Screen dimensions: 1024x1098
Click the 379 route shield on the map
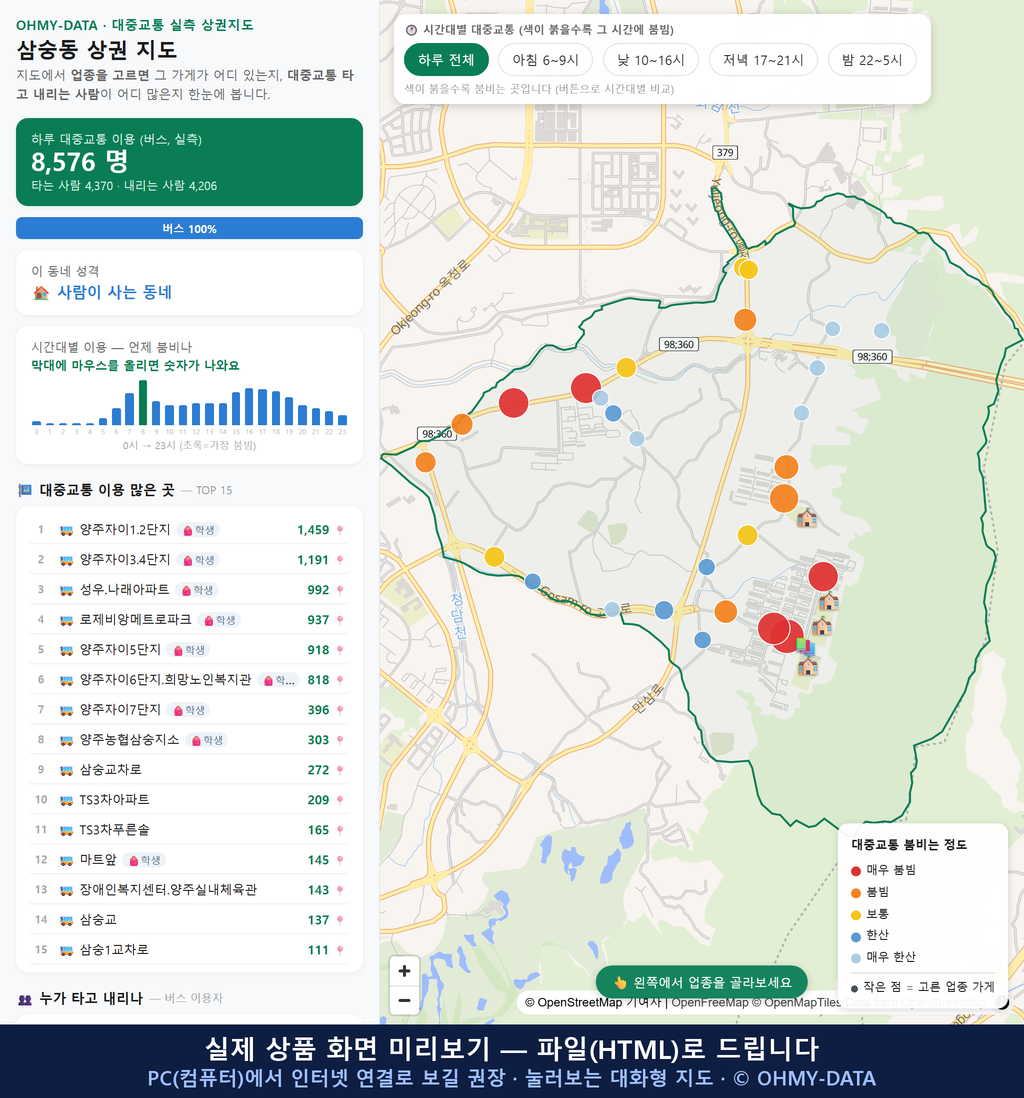725,153
